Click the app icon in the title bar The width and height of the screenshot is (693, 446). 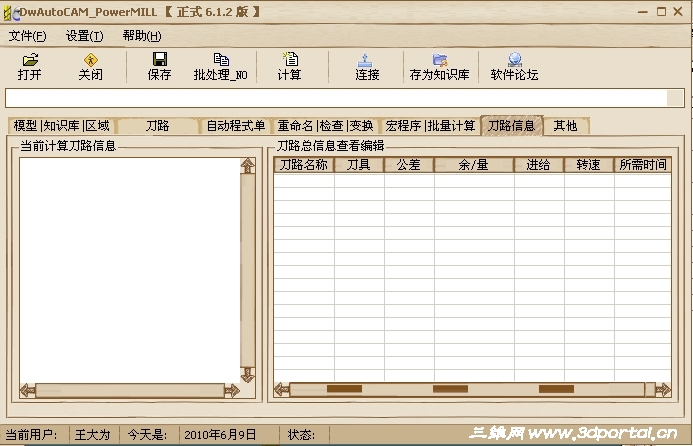[11, 12]
